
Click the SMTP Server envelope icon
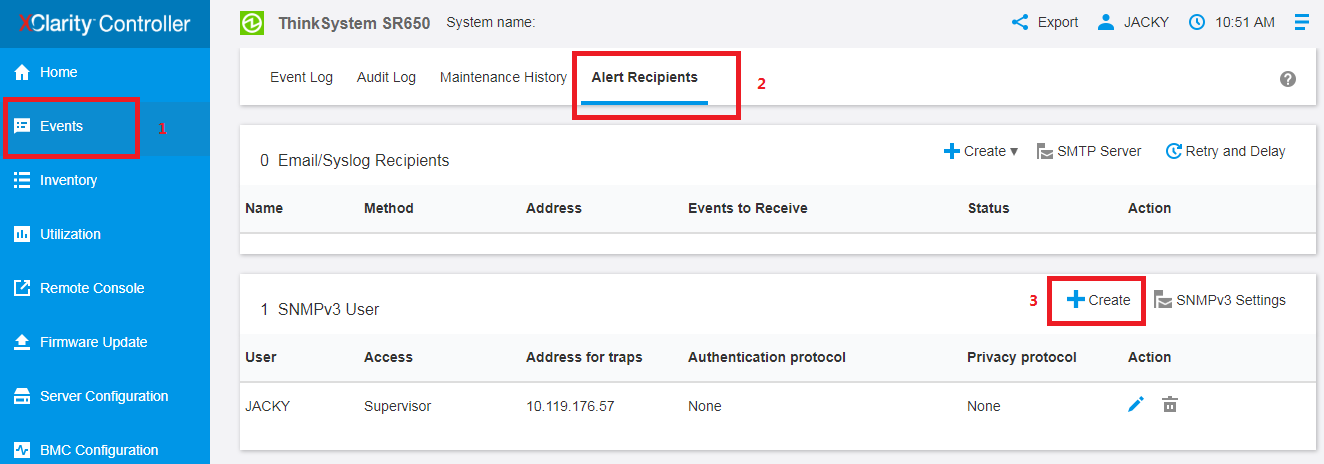[x=1044, y=152]
